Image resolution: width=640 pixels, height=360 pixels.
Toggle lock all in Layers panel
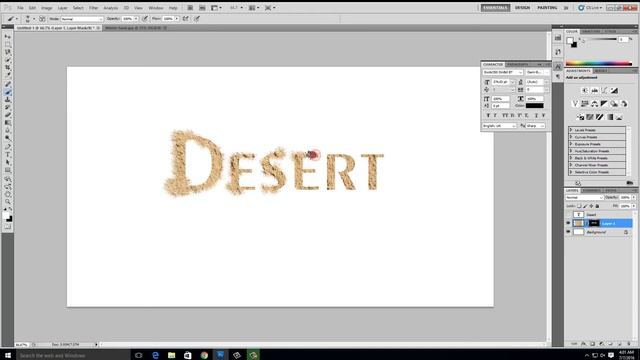598,206
